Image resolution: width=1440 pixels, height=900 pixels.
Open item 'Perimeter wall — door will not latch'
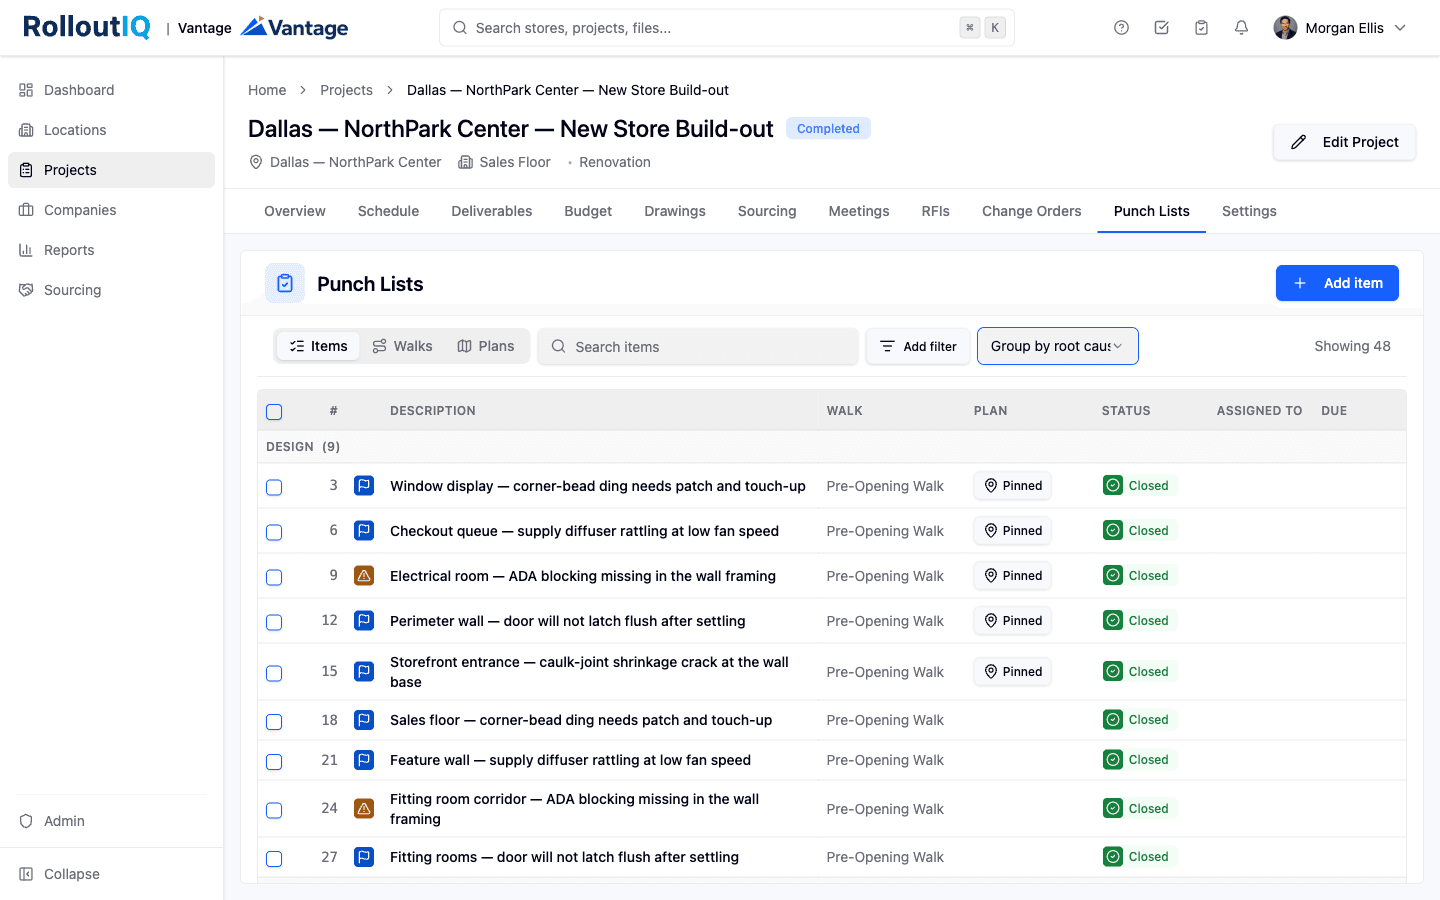567,621
